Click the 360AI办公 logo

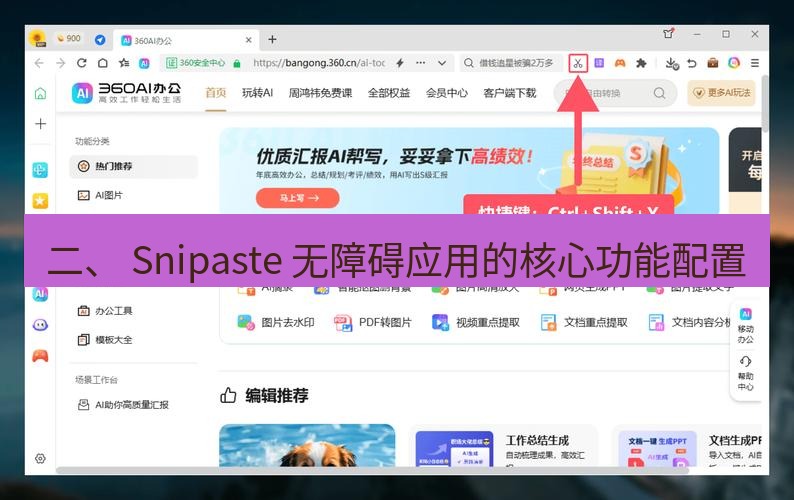click(x=127, y=93)
